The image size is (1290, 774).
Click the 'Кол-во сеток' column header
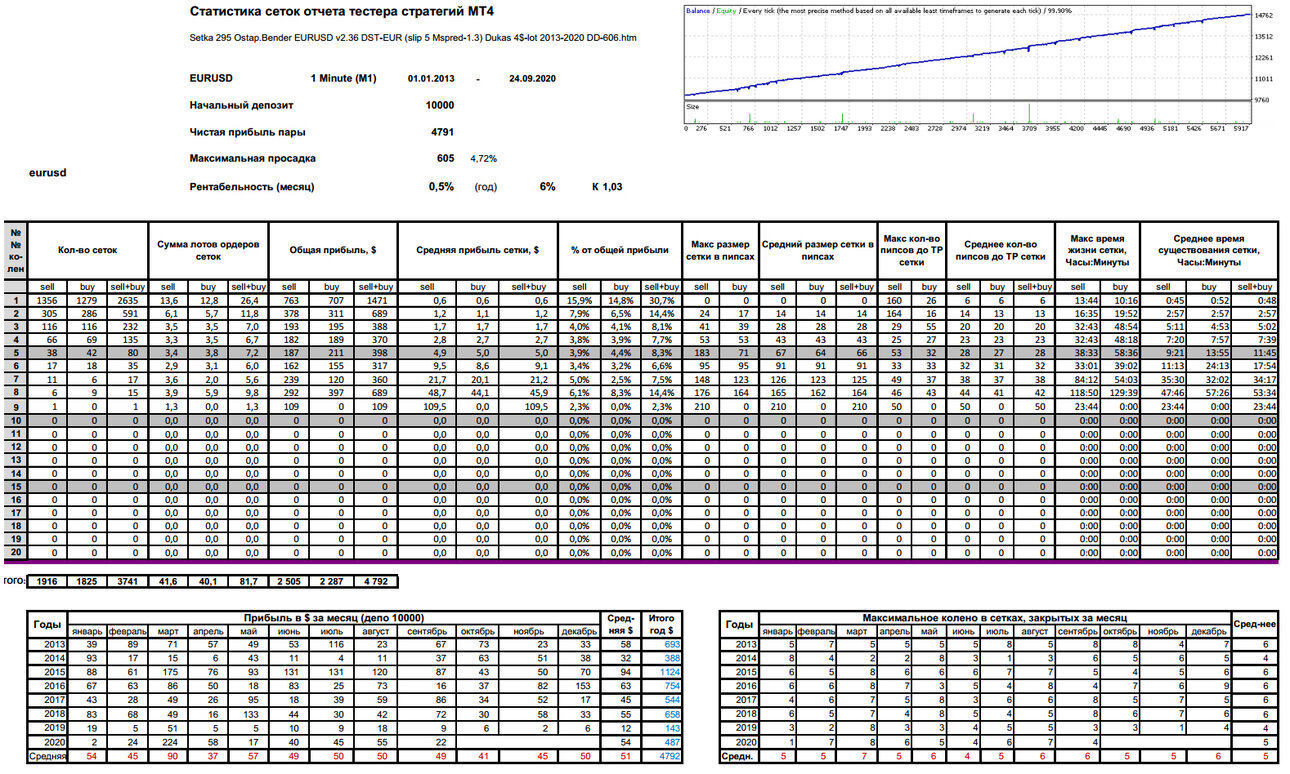pyautogui.click(x=88, y=249)
